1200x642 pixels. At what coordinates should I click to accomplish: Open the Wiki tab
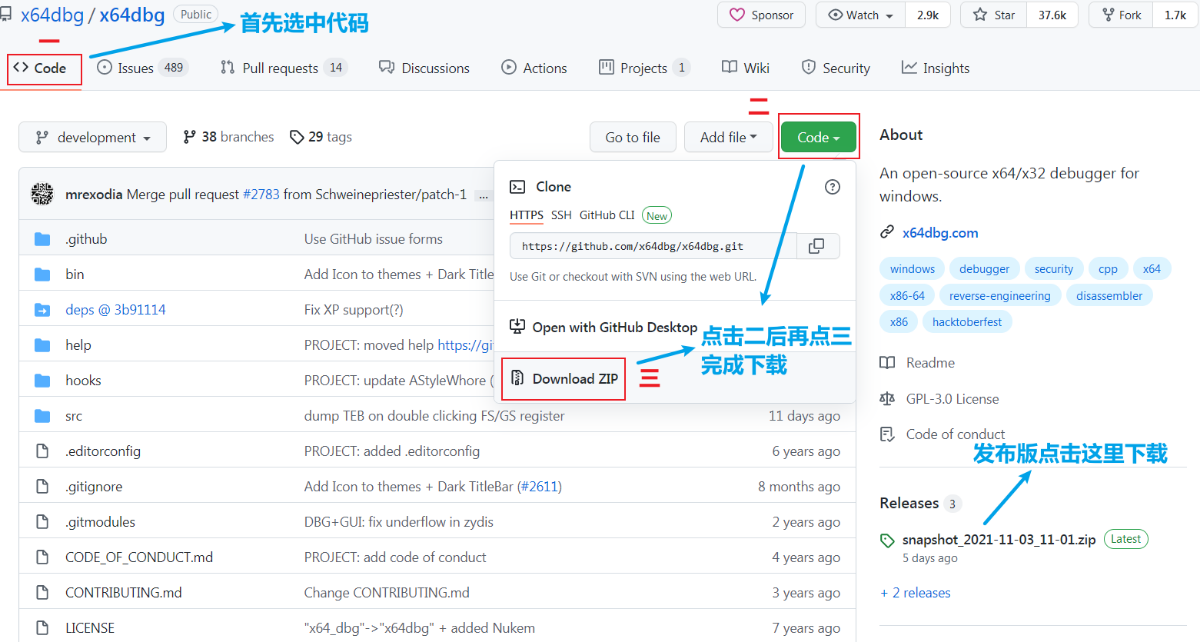click(746, 68)
